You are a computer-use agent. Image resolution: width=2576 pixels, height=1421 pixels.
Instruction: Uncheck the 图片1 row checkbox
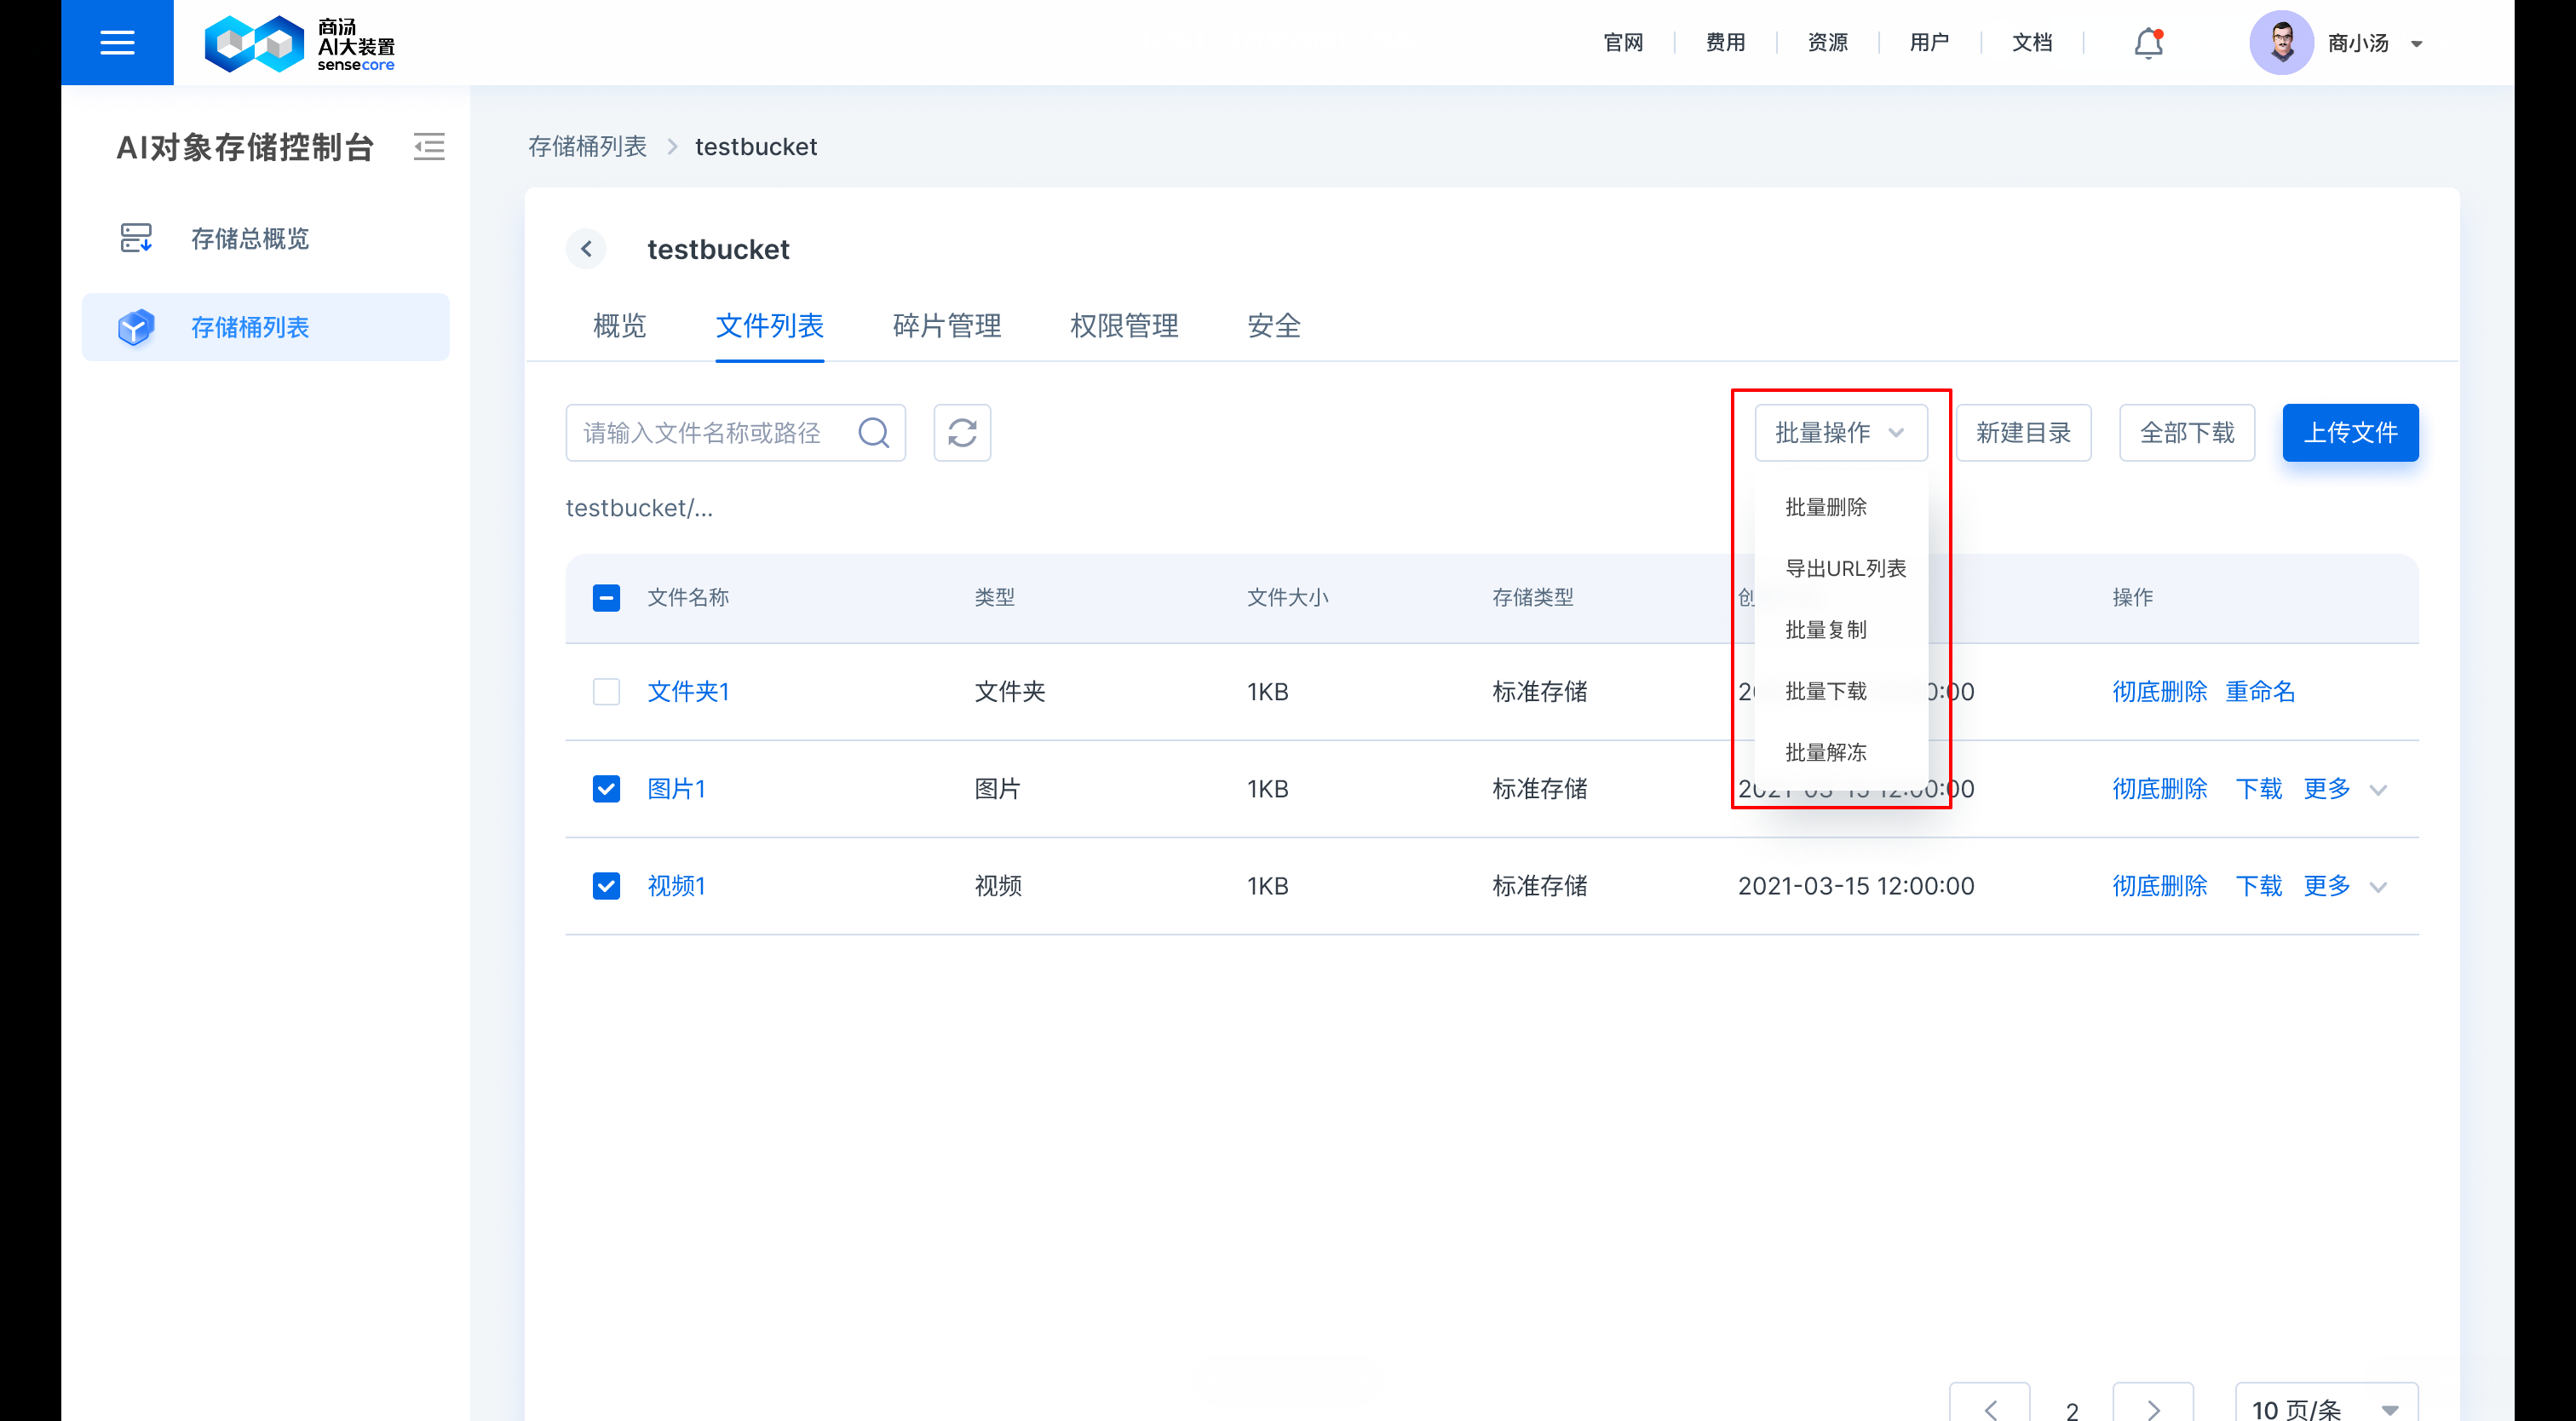606,789
